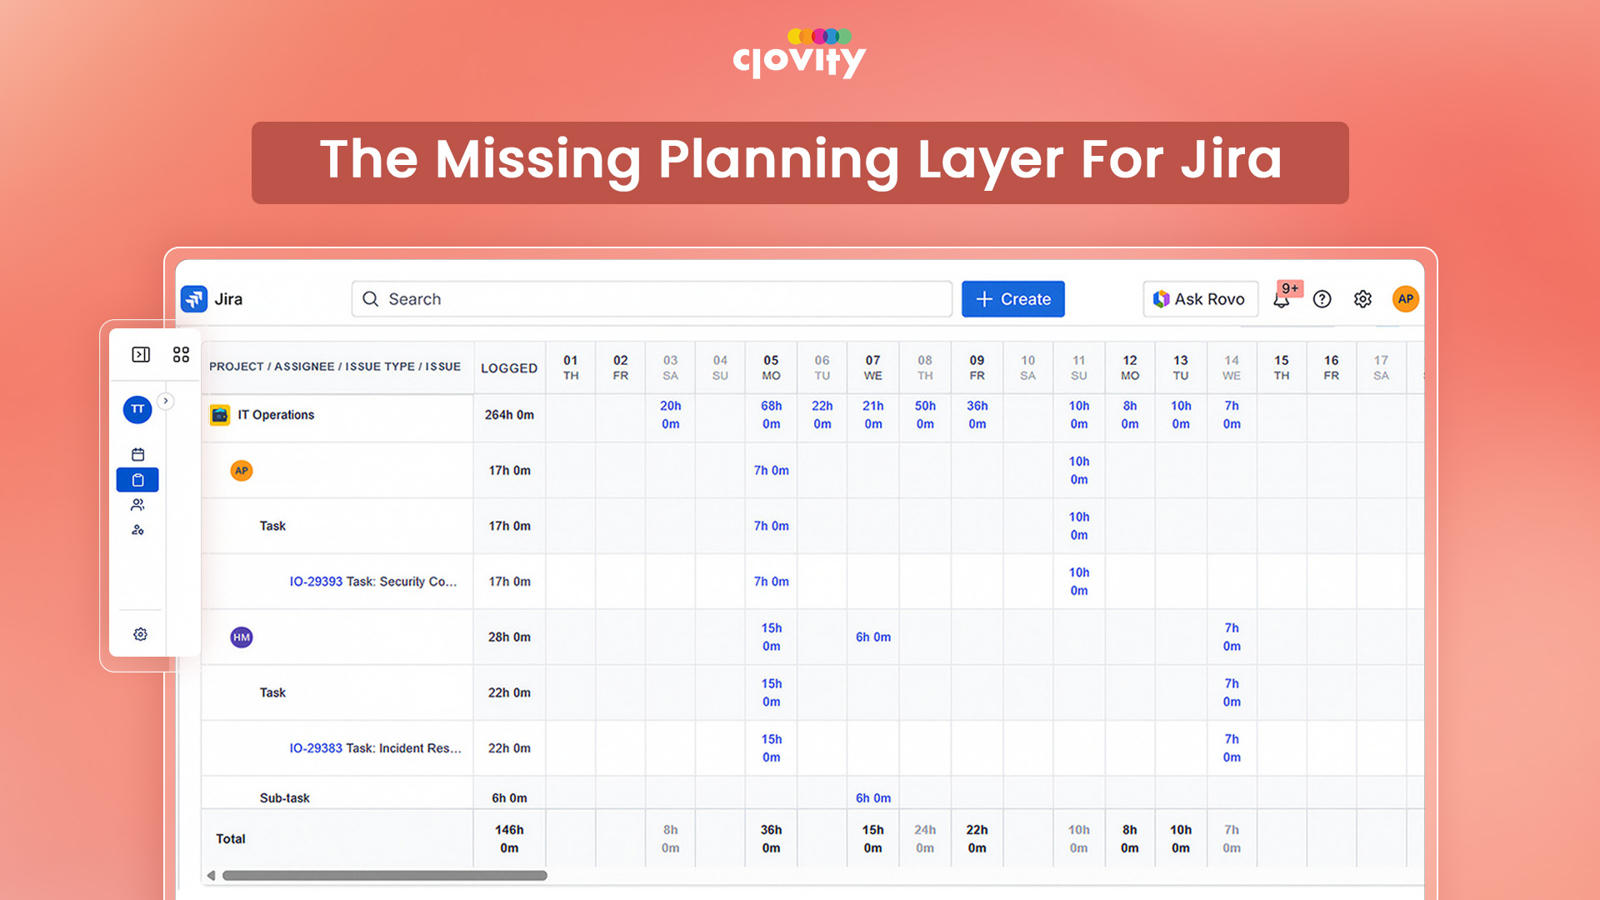Click the left arrow of horizontal scrollbar
The image size is (1600, 900).
click(x=211, y=876)
